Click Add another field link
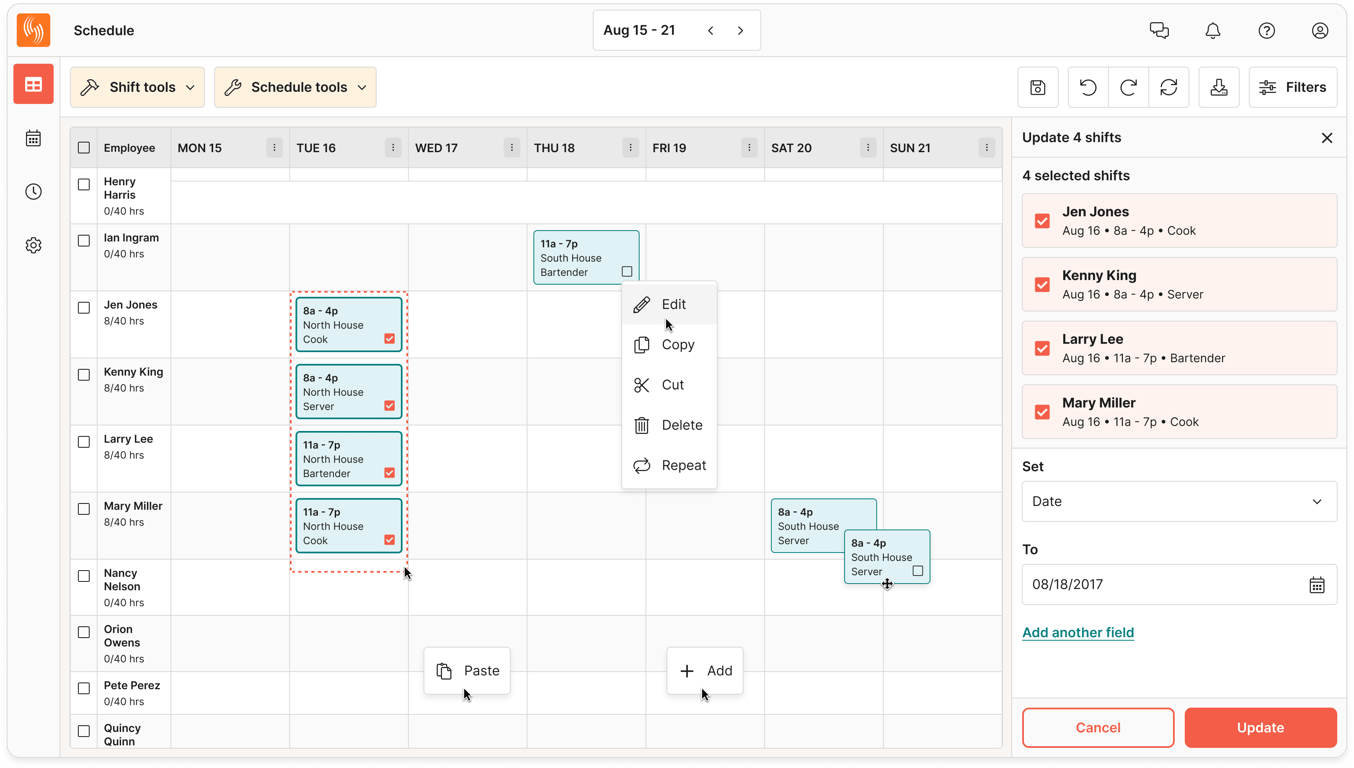Viewport: 1354px width, 768px height. pos(1078,632)
